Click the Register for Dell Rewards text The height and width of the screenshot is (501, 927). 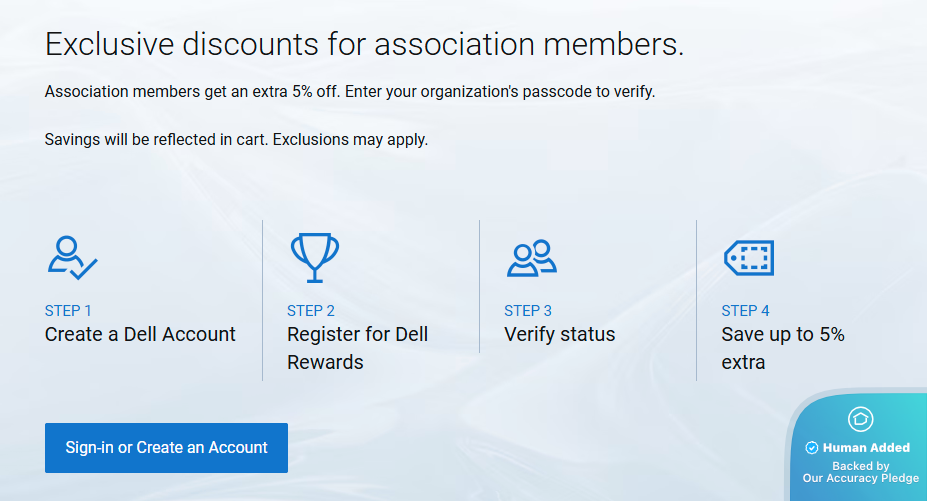(357, 348)
